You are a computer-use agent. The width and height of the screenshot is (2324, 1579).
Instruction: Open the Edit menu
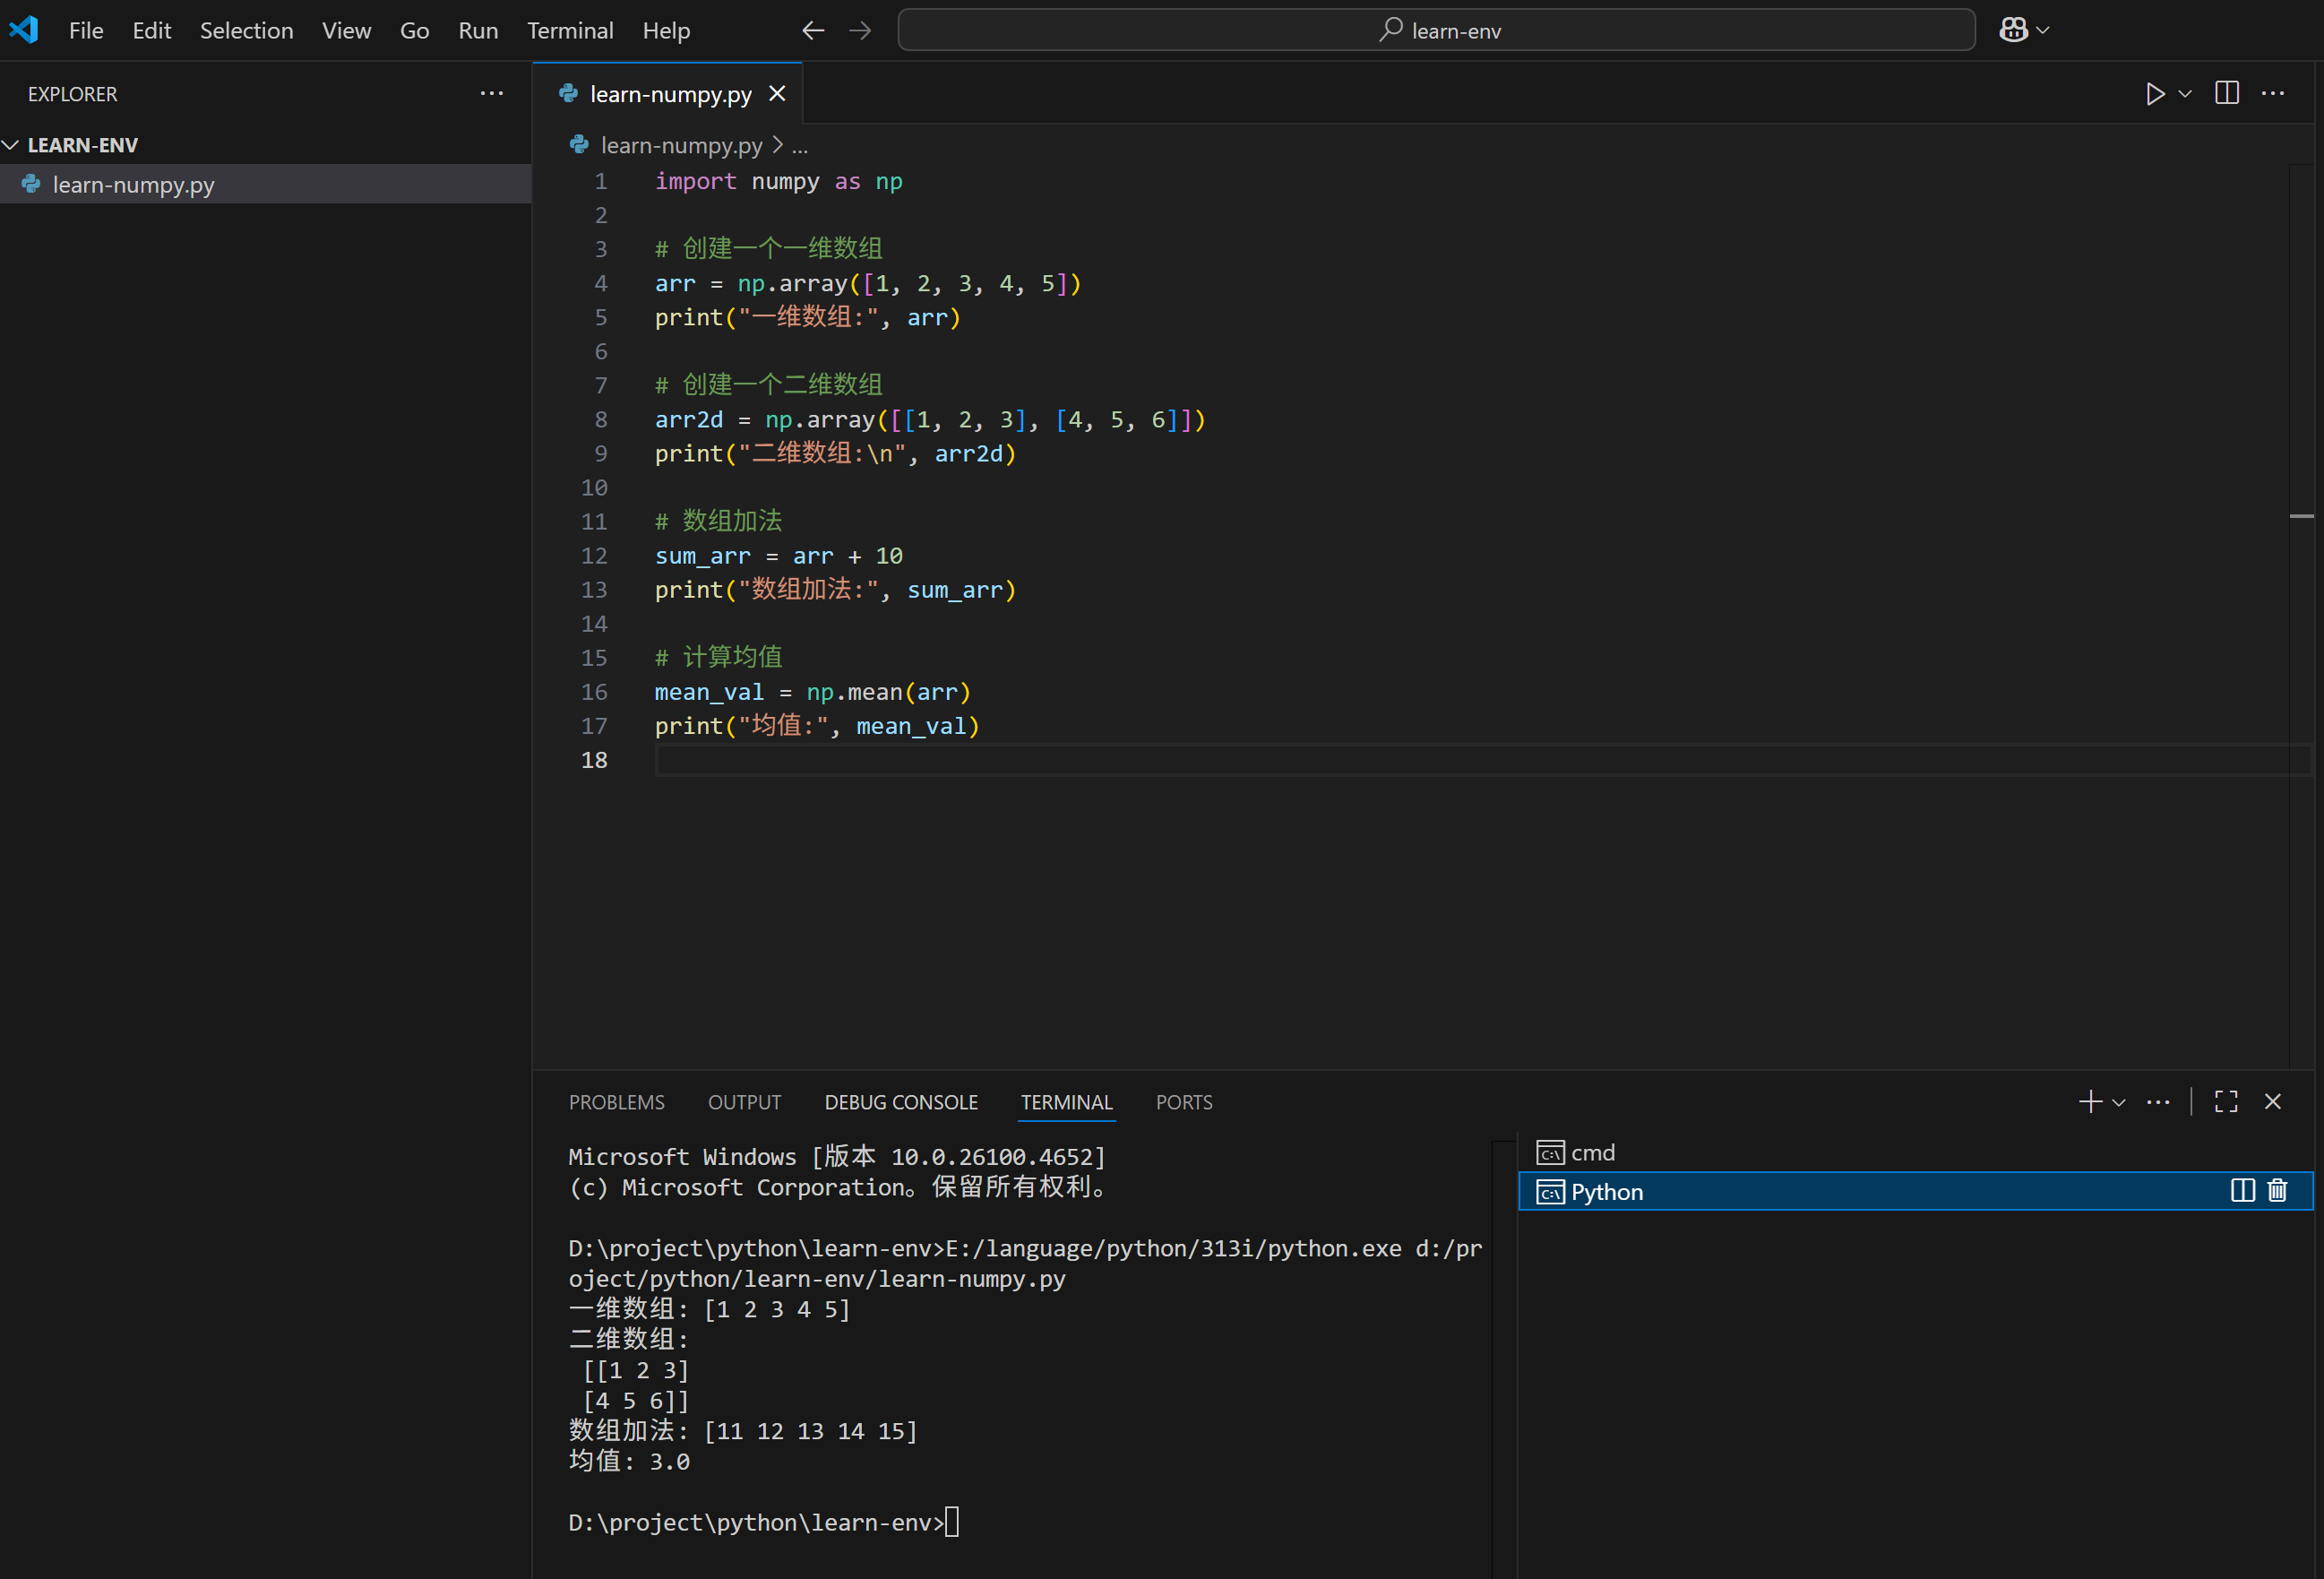pos(152,31)
